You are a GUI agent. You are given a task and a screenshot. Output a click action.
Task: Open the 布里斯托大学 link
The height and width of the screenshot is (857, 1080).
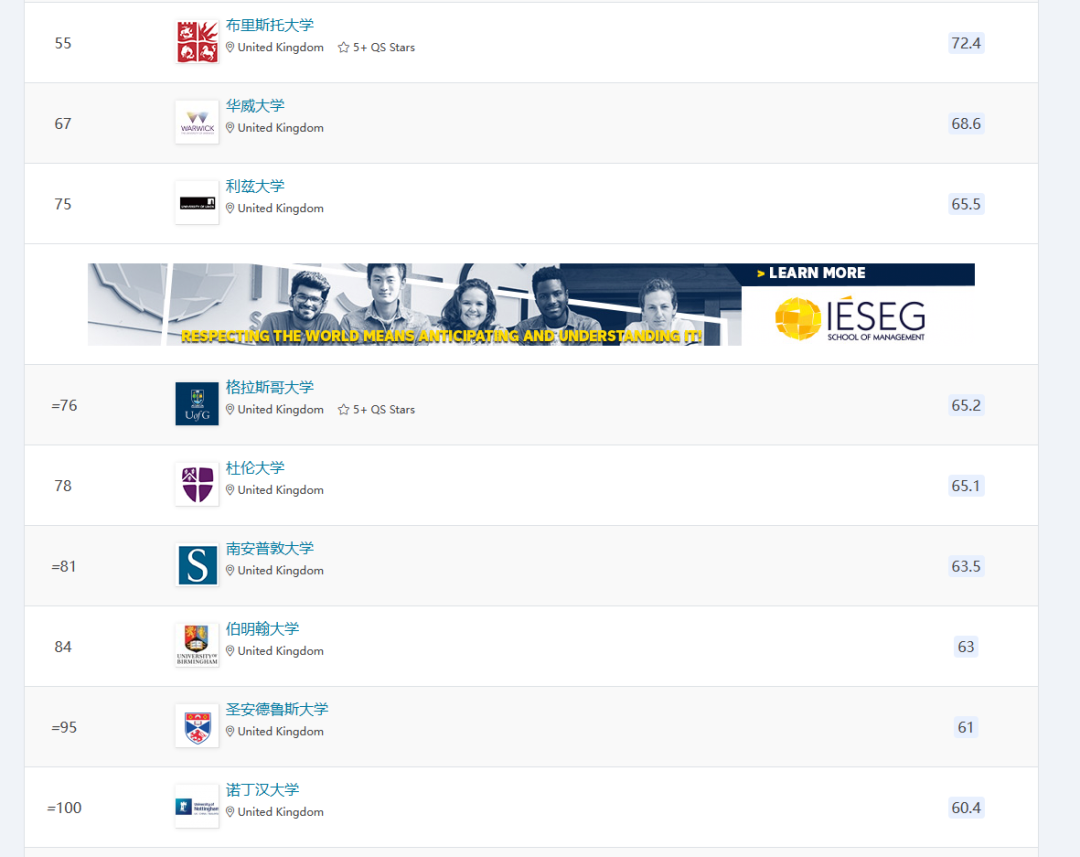269,25
